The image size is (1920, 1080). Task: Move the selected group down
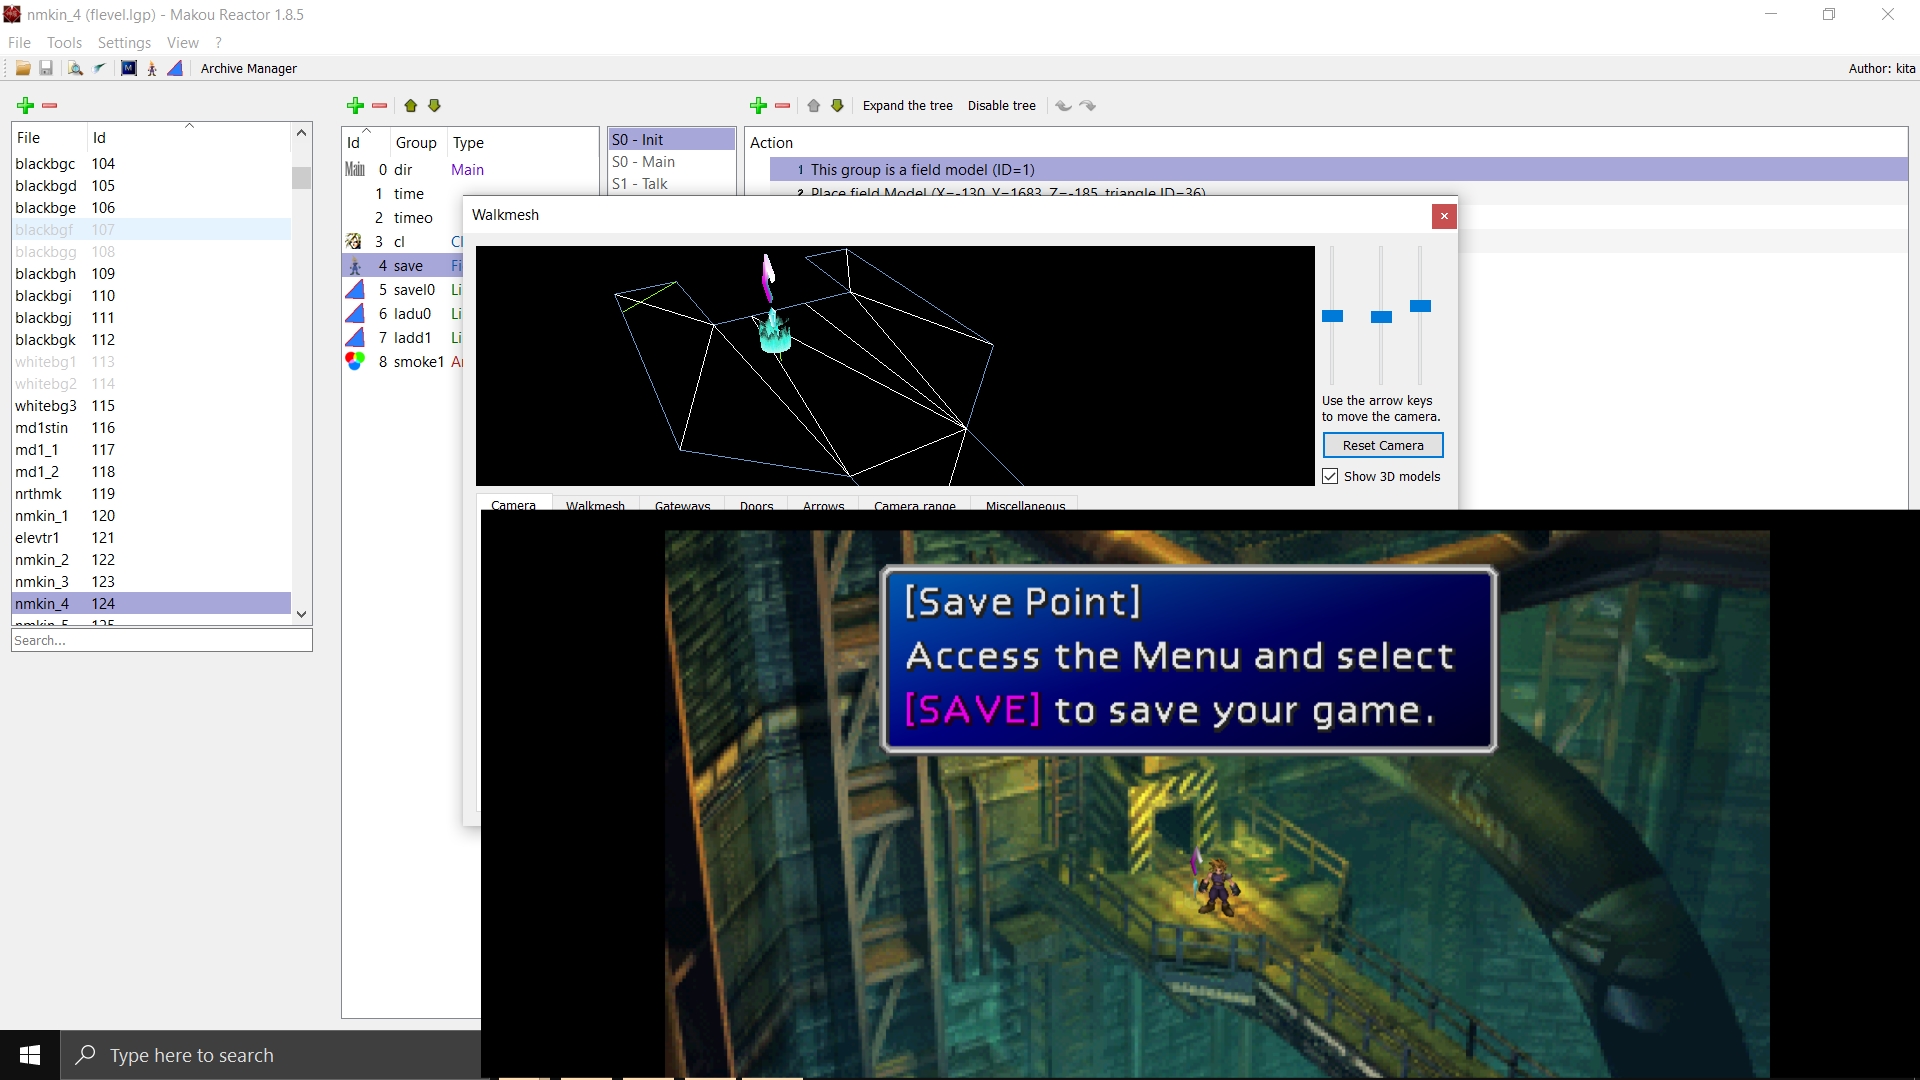point(435,106)
